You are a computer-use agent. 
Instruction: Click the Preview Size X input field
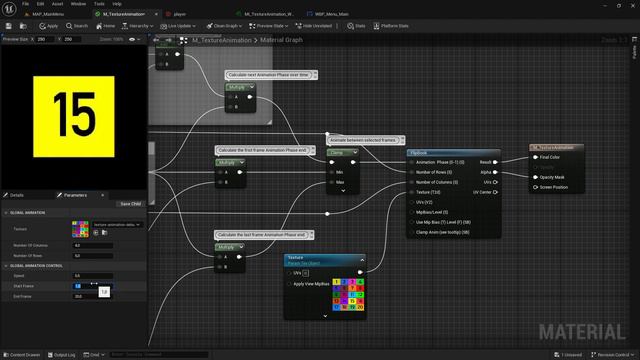(45, 39)
